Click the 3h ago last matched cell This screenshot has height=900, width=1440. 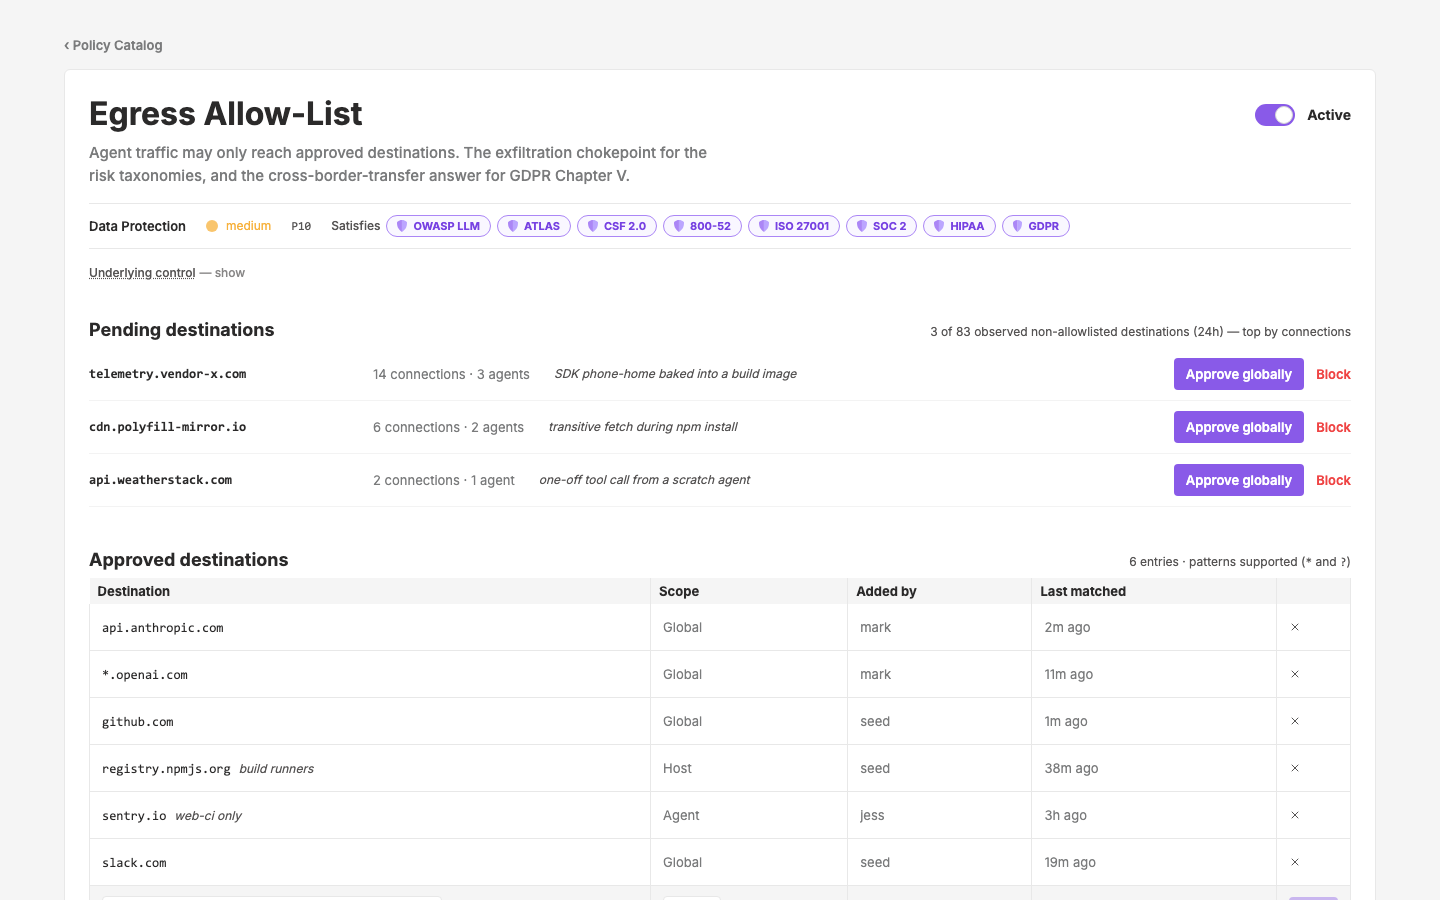[1154, 815]
